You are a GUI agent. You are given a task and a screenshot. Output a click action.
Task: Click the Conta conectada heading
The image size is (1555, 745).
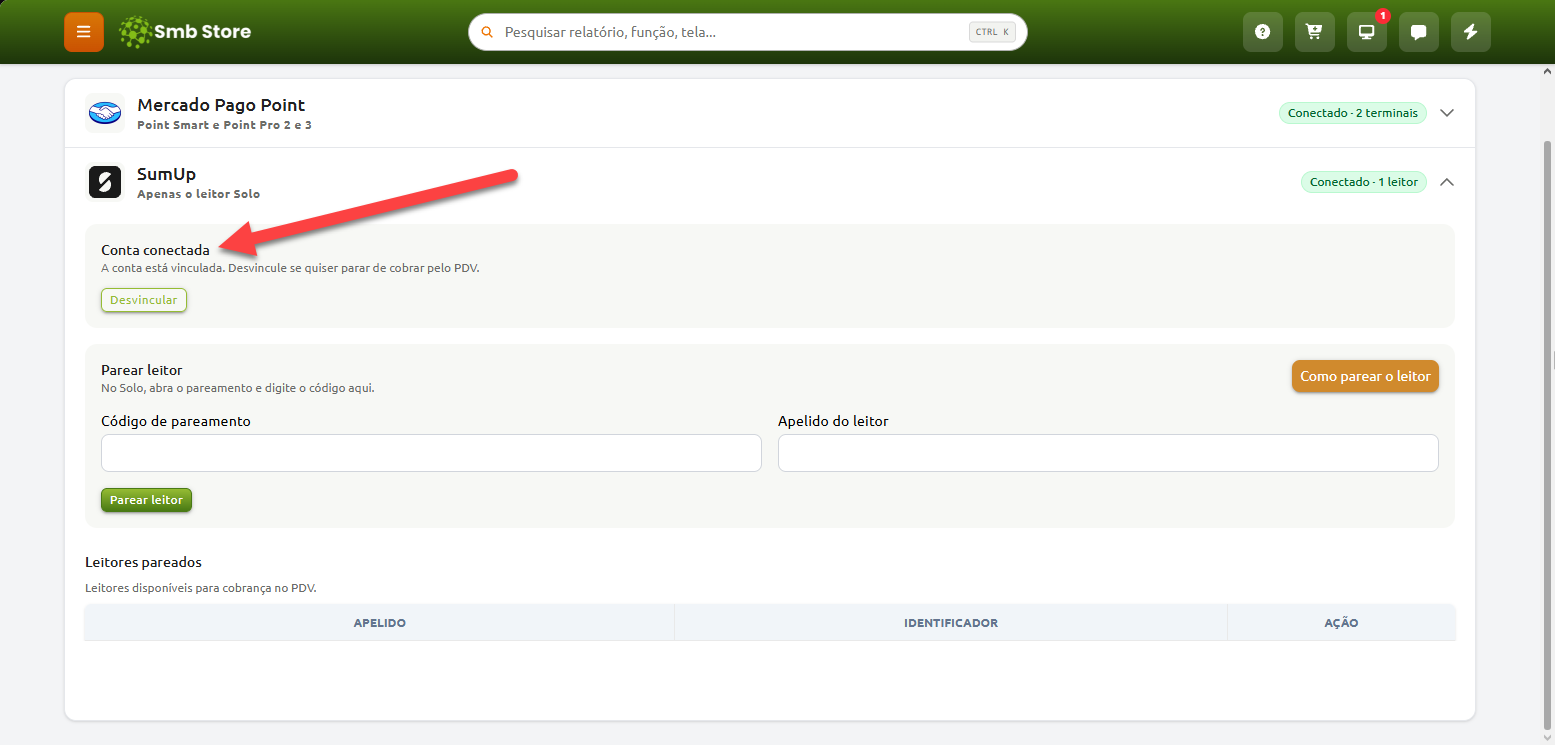pyautogui.click(x=156, y=250)
